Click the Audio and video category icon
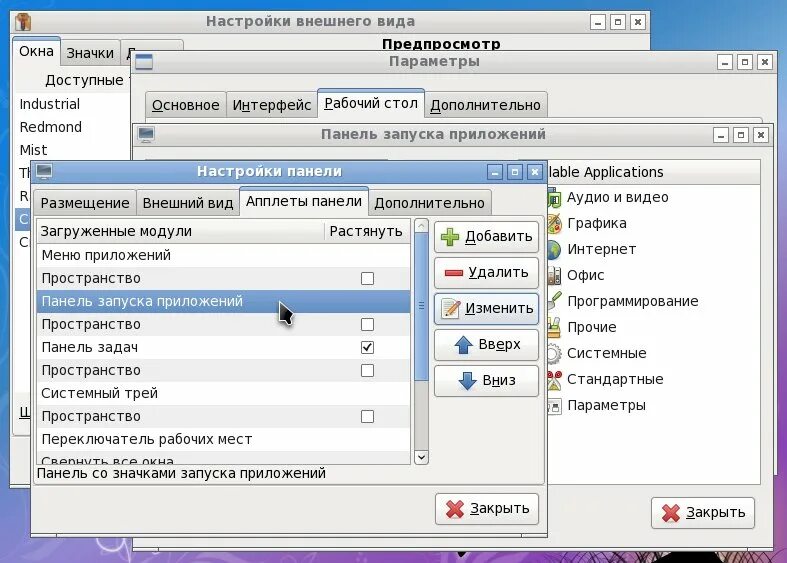Image resolution: width=787 pixels, height=563 pixels. pos(554,198)
